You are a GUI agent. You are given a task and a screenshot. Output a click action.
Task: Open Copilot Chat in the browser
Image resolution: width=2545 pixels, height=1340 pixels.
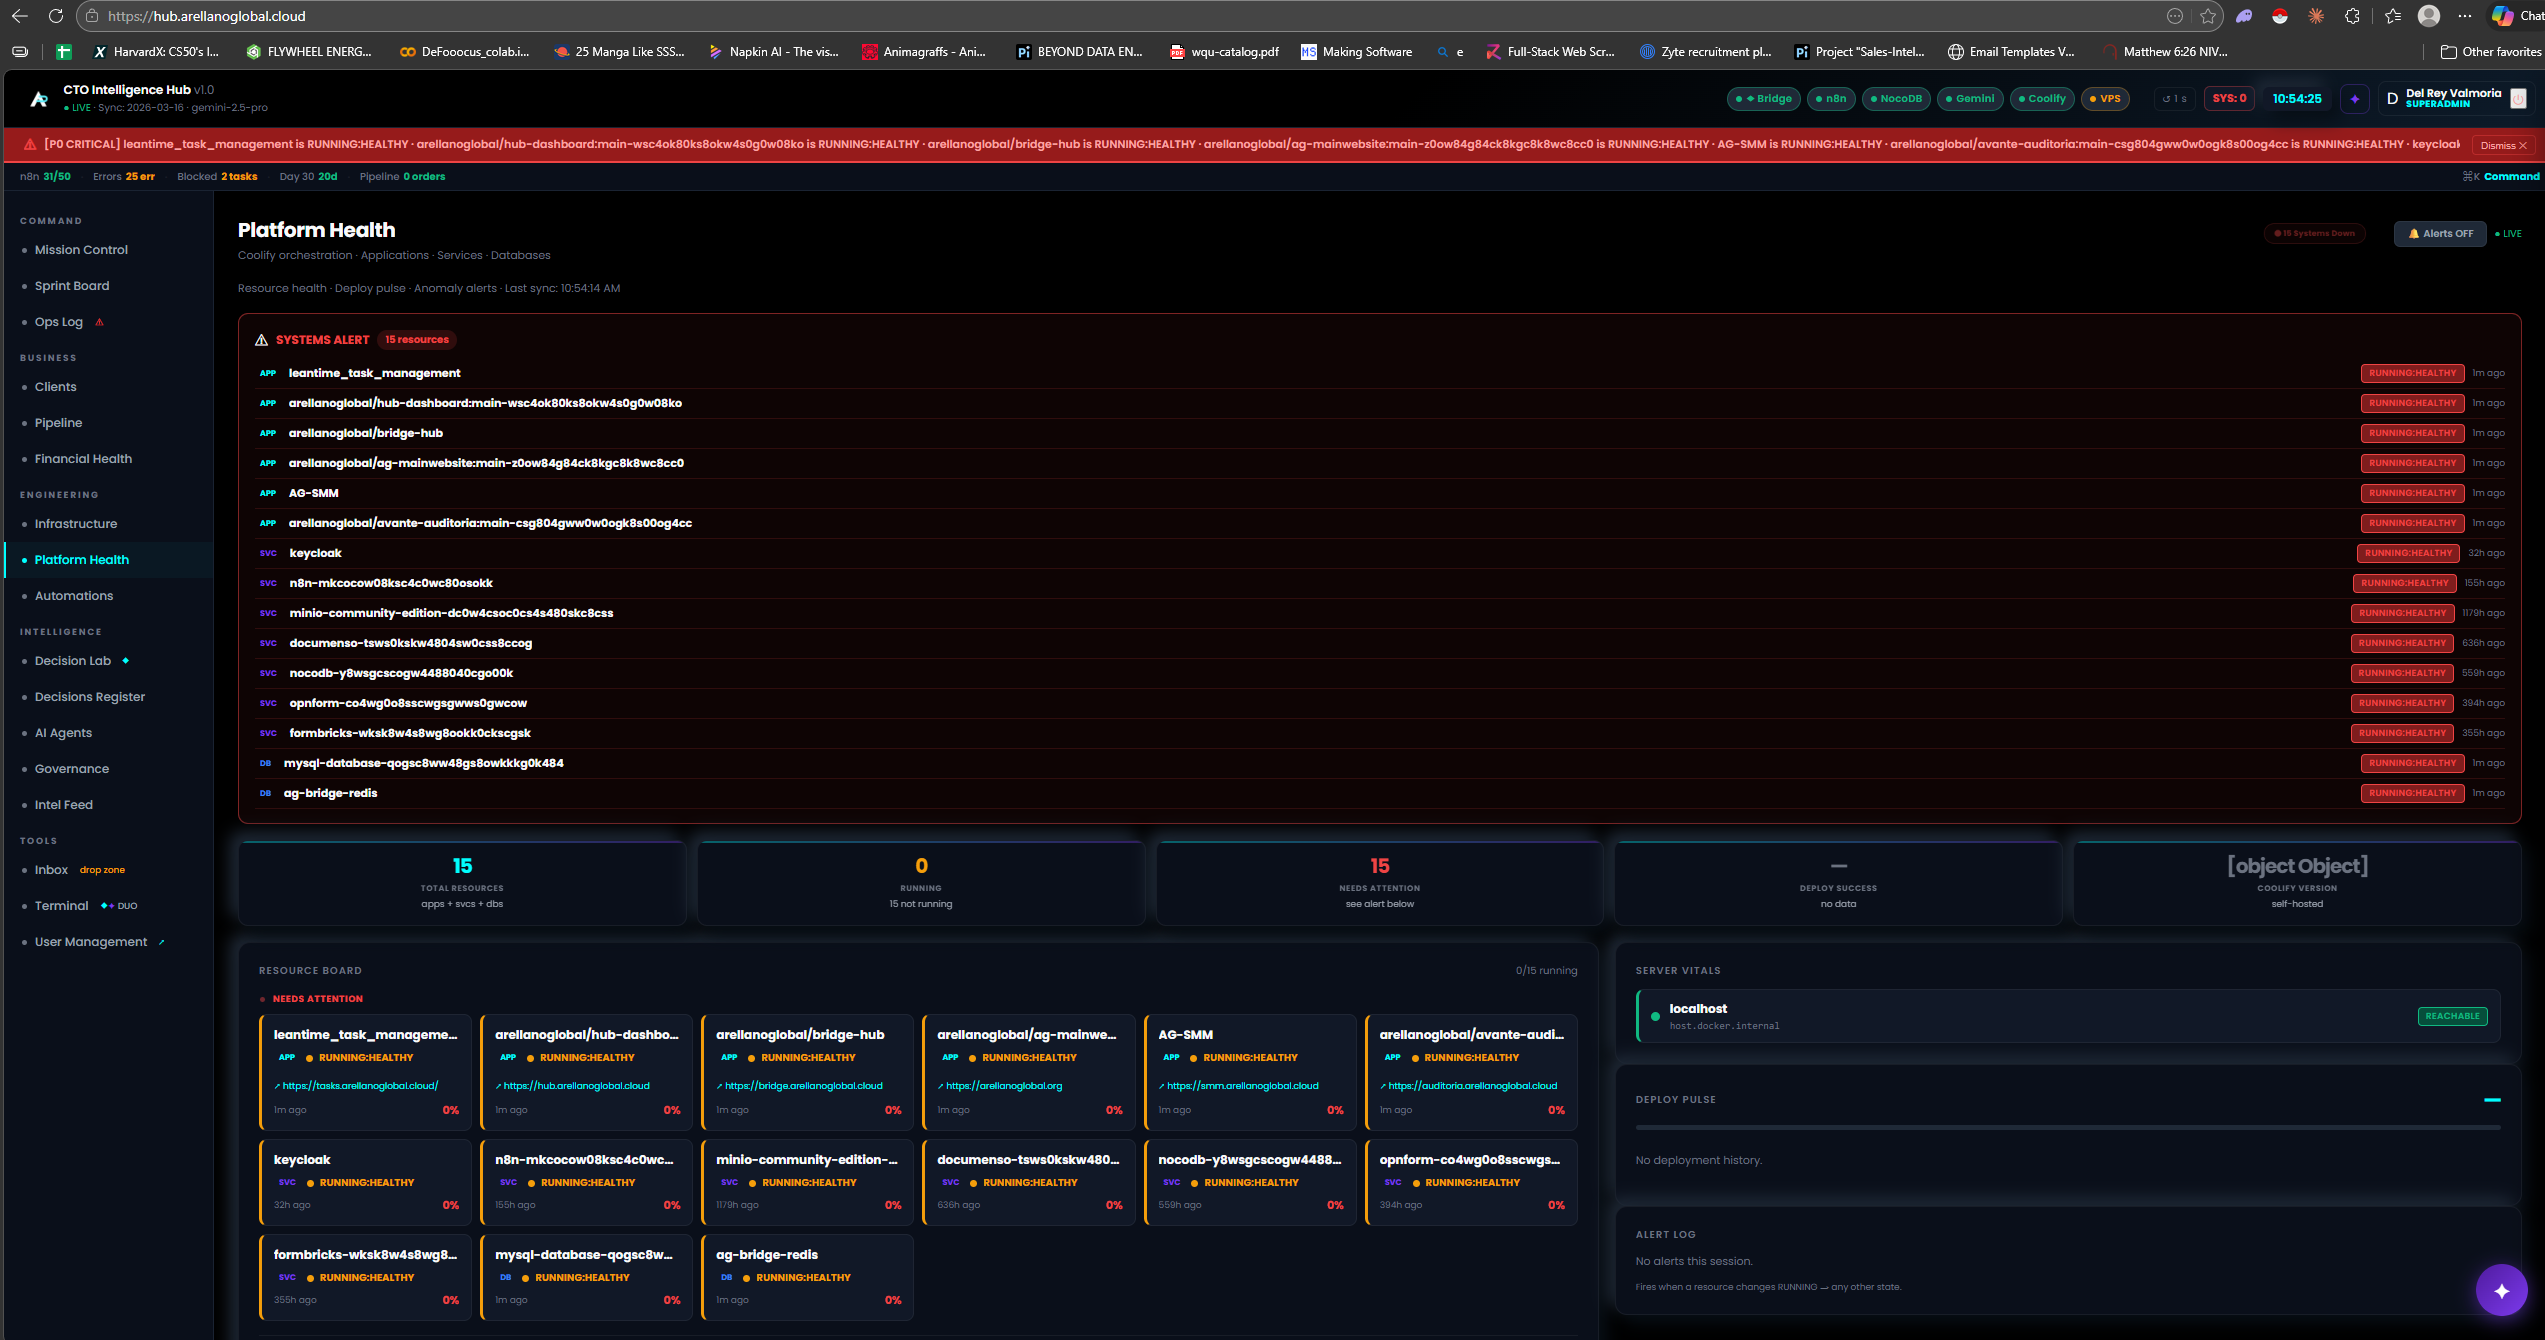tap(2516, 16)
